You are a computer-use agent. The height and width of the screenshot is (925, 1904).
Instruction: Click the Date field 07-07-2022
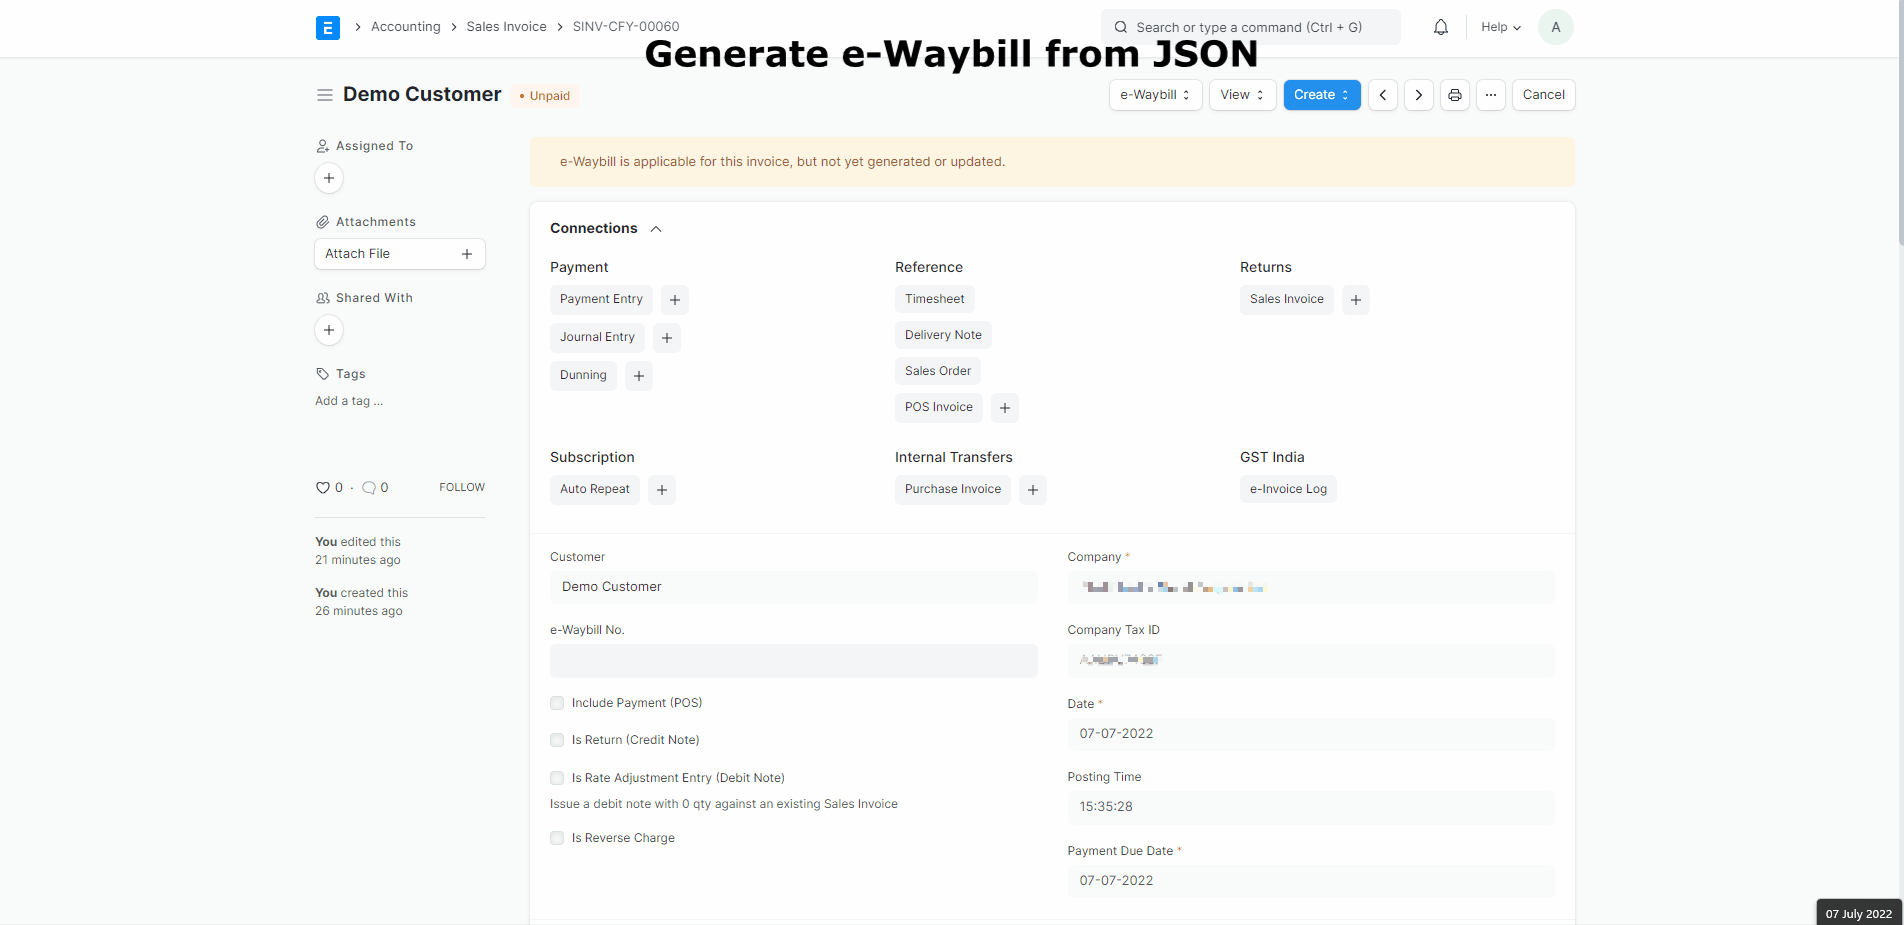pos(1311,734)
